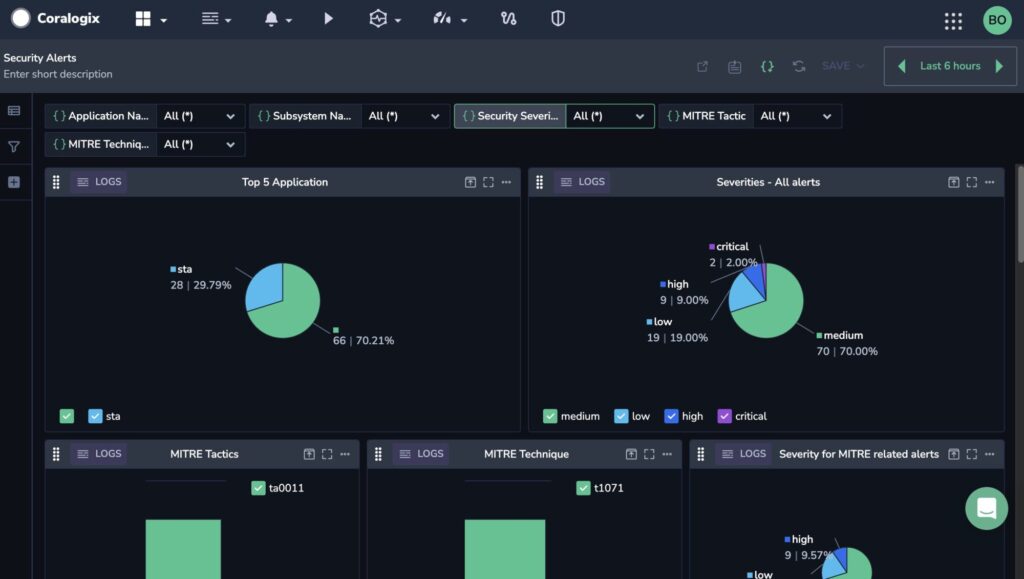Click the Security Alerts dashboard title
This screenshot has width=1024, height=579.
click(x=40, y=57)
